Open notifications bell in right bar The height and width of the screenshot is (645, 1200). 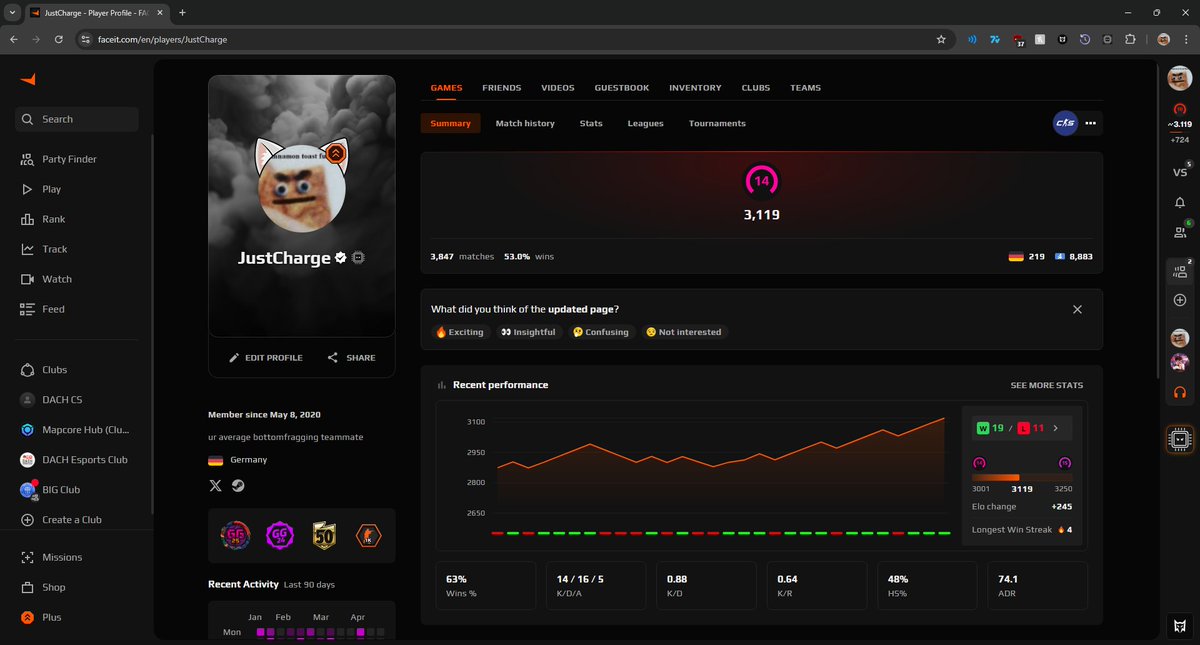[x=1180, y=202]
